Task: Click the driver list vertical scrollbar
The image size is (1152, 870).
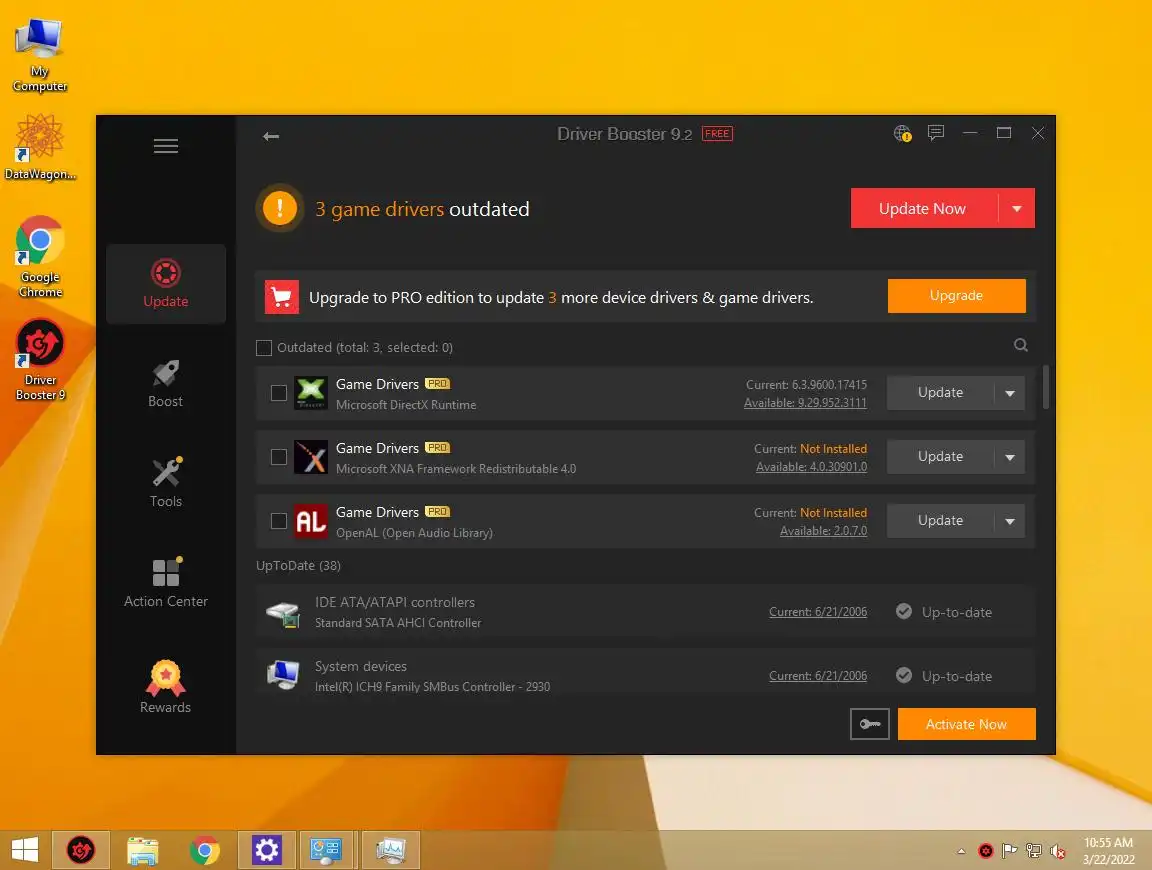Action: coord(1045,387)
